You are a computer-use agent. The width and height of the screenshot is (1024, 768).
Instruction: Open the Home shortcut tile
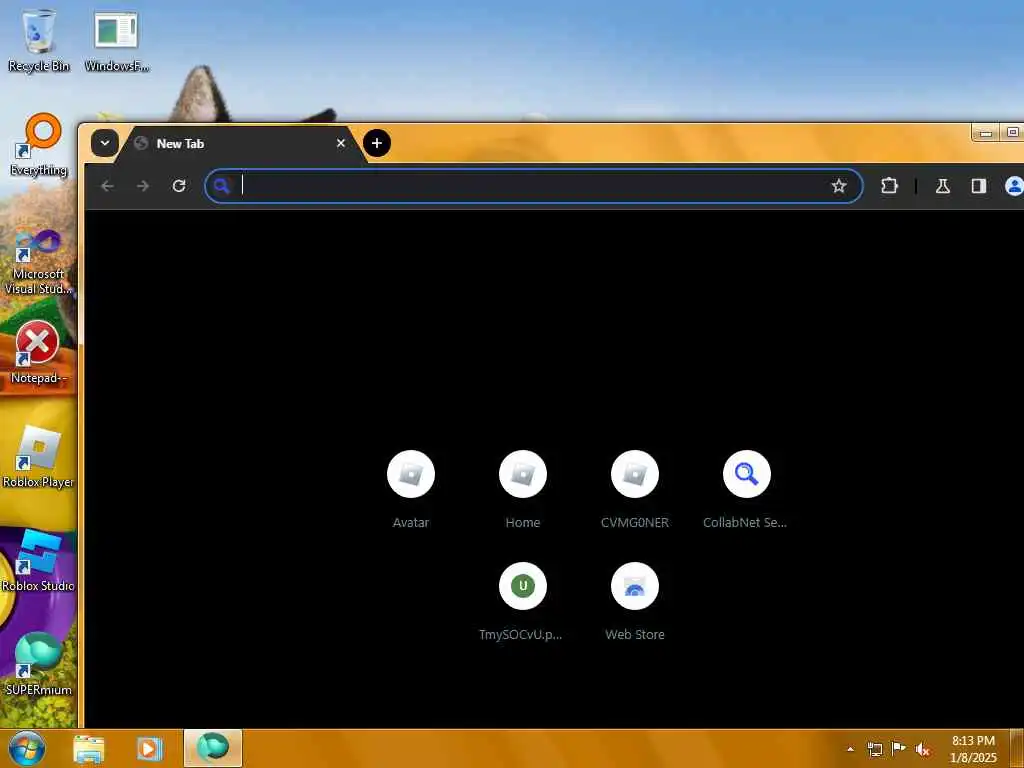(522, 490)
